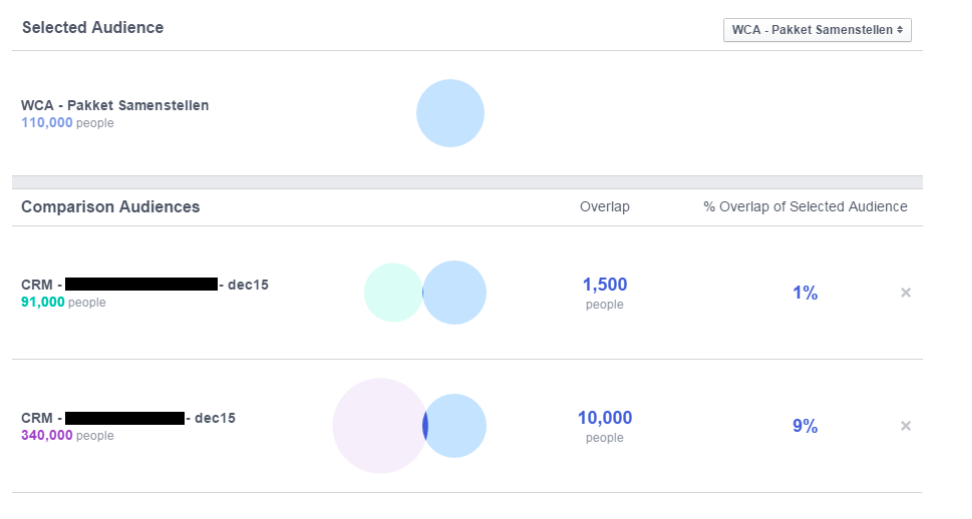Click the 9% overlap percentage
The height and width of the screenshot is (519, 972).
click(x=805, y=426)
